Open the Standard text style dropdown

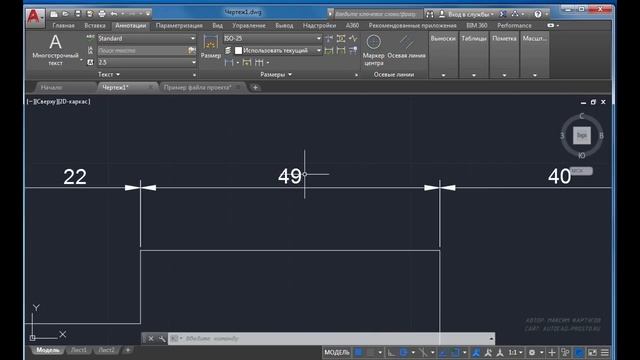147,38
